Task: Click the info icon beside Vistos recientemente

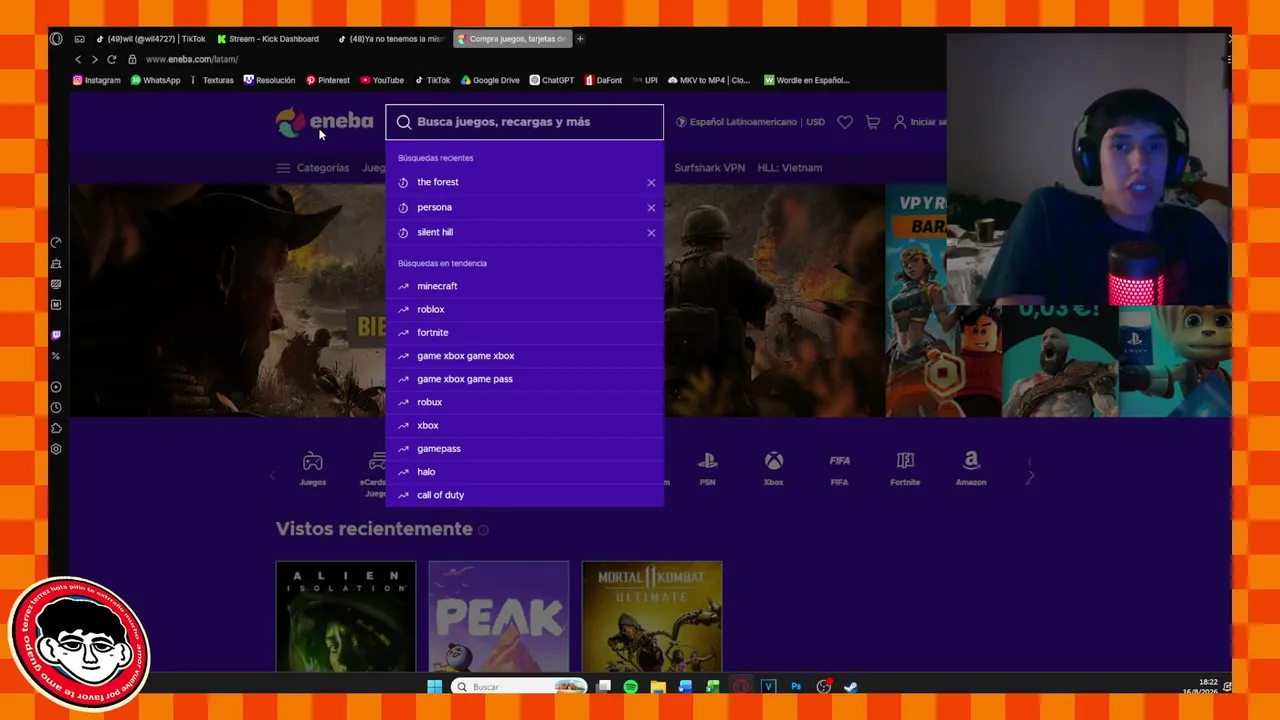Action: click(x=483, y=530)
